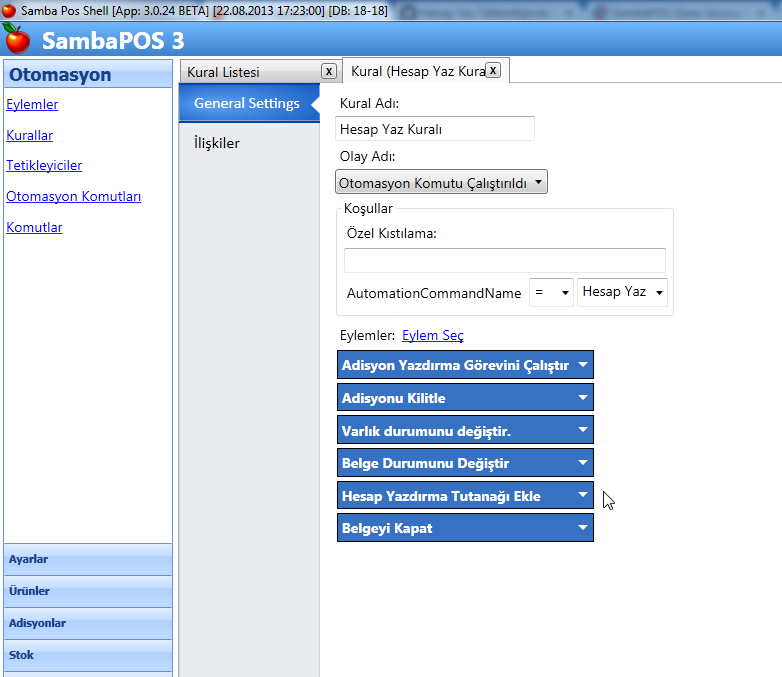Image resolution: width=782 pixels, height=677 pixels.
Task: Expand the Adisyonu Kilitle action
Action: 583,398
